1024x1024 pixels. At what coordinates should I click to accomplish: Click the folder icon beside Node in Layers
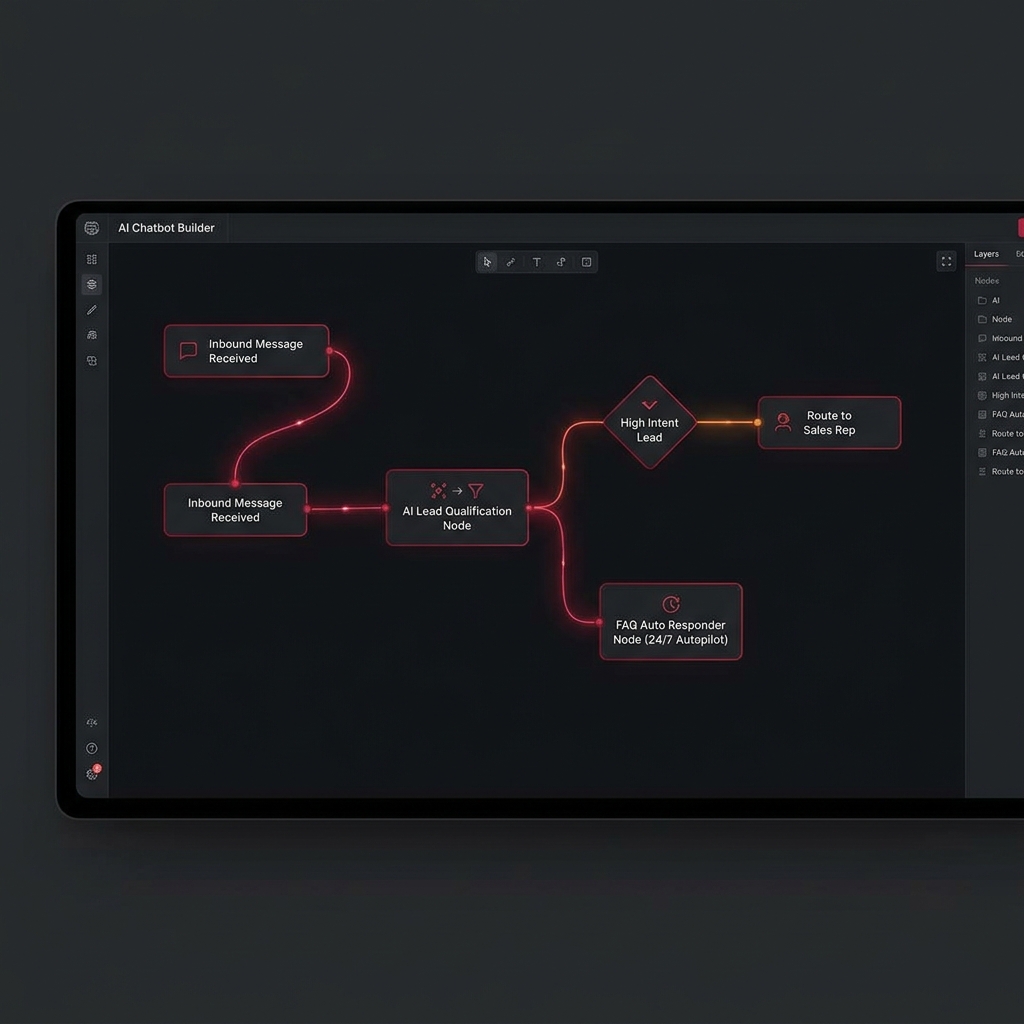[x=982, y=319]
